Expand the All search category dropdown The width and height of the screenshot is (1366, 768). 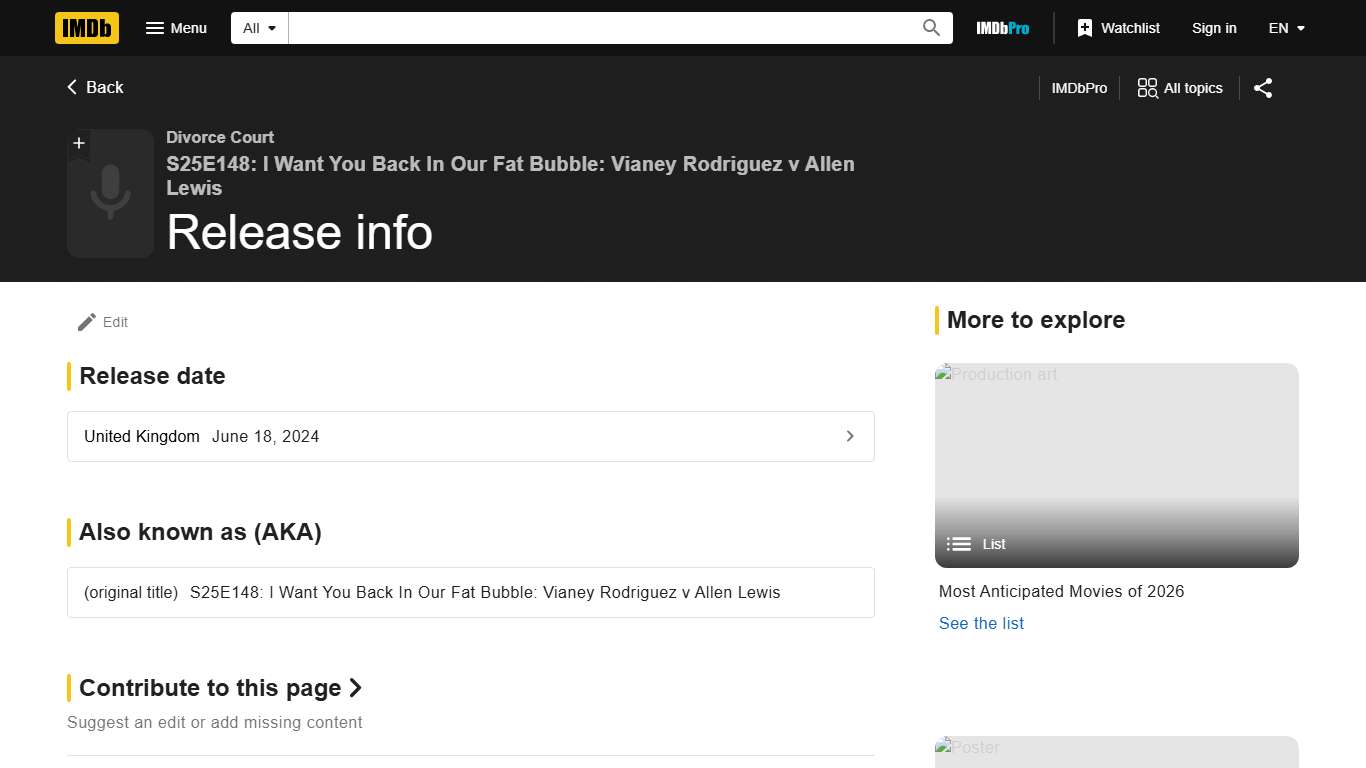click(259, 28)
